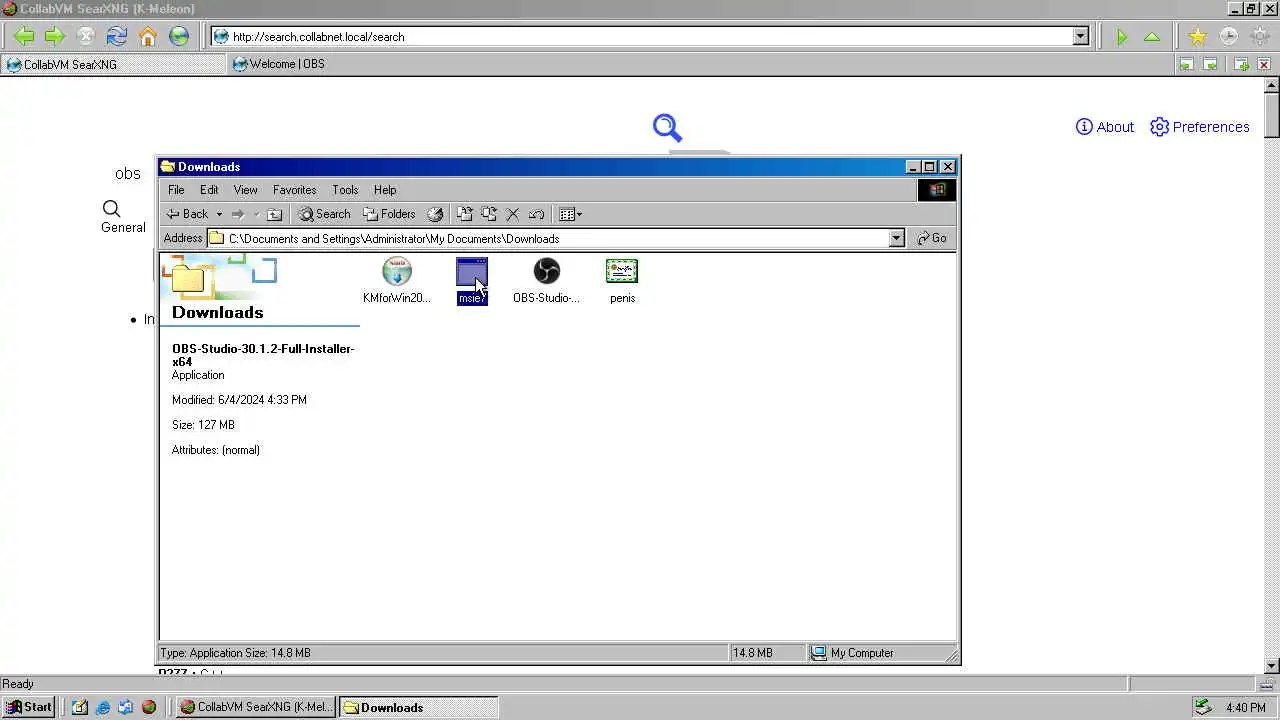1280x720 pixels.
Task: Click Go button next to Address bar
Action: pos(932,238)
